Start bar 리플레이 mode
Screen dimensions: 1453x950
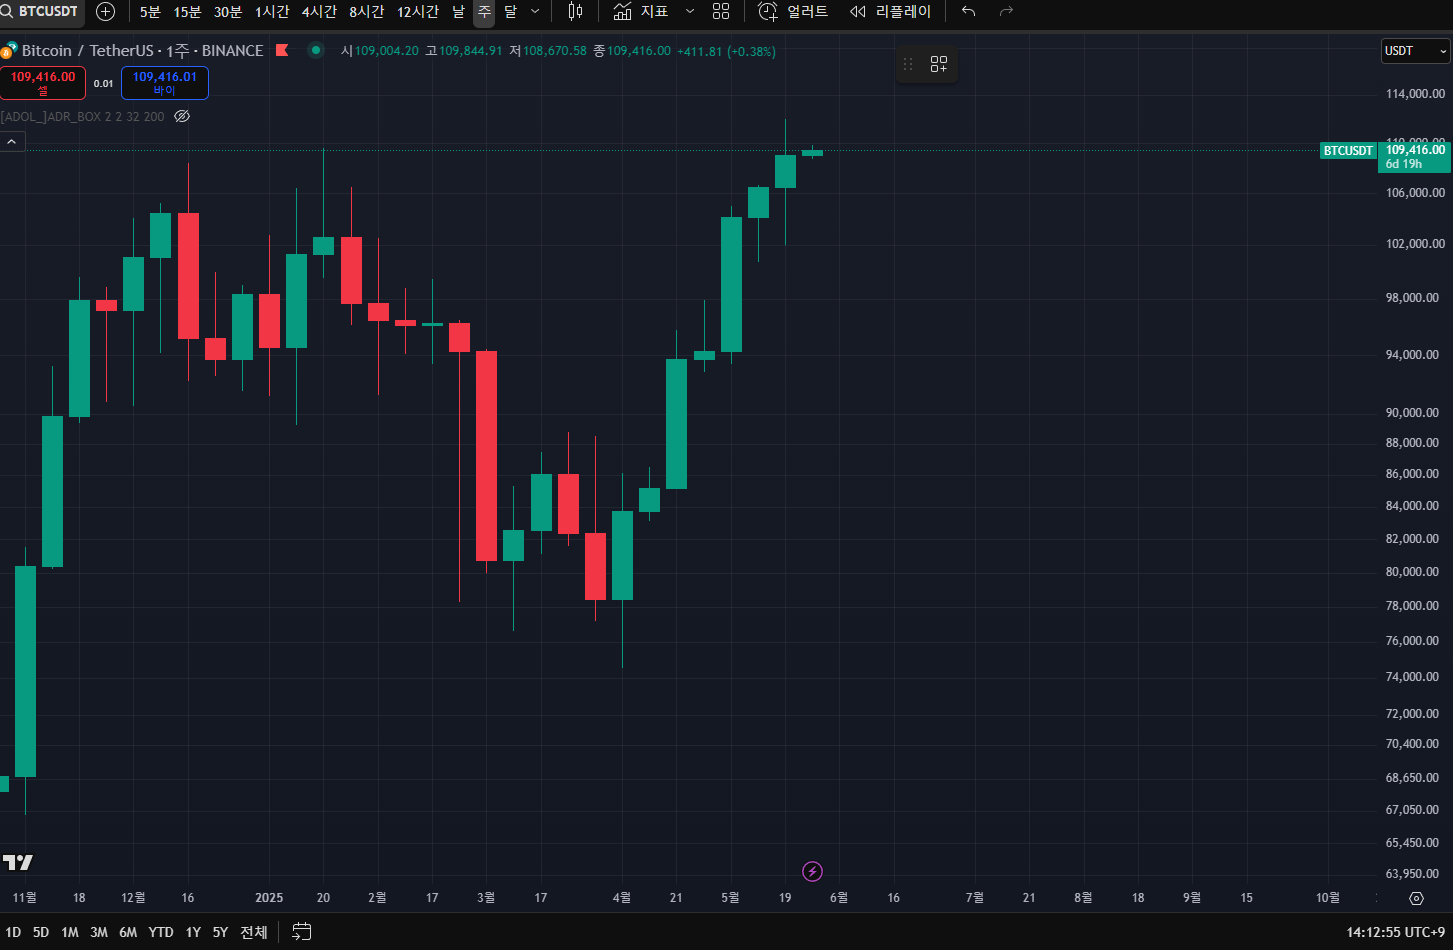(890, 12)
